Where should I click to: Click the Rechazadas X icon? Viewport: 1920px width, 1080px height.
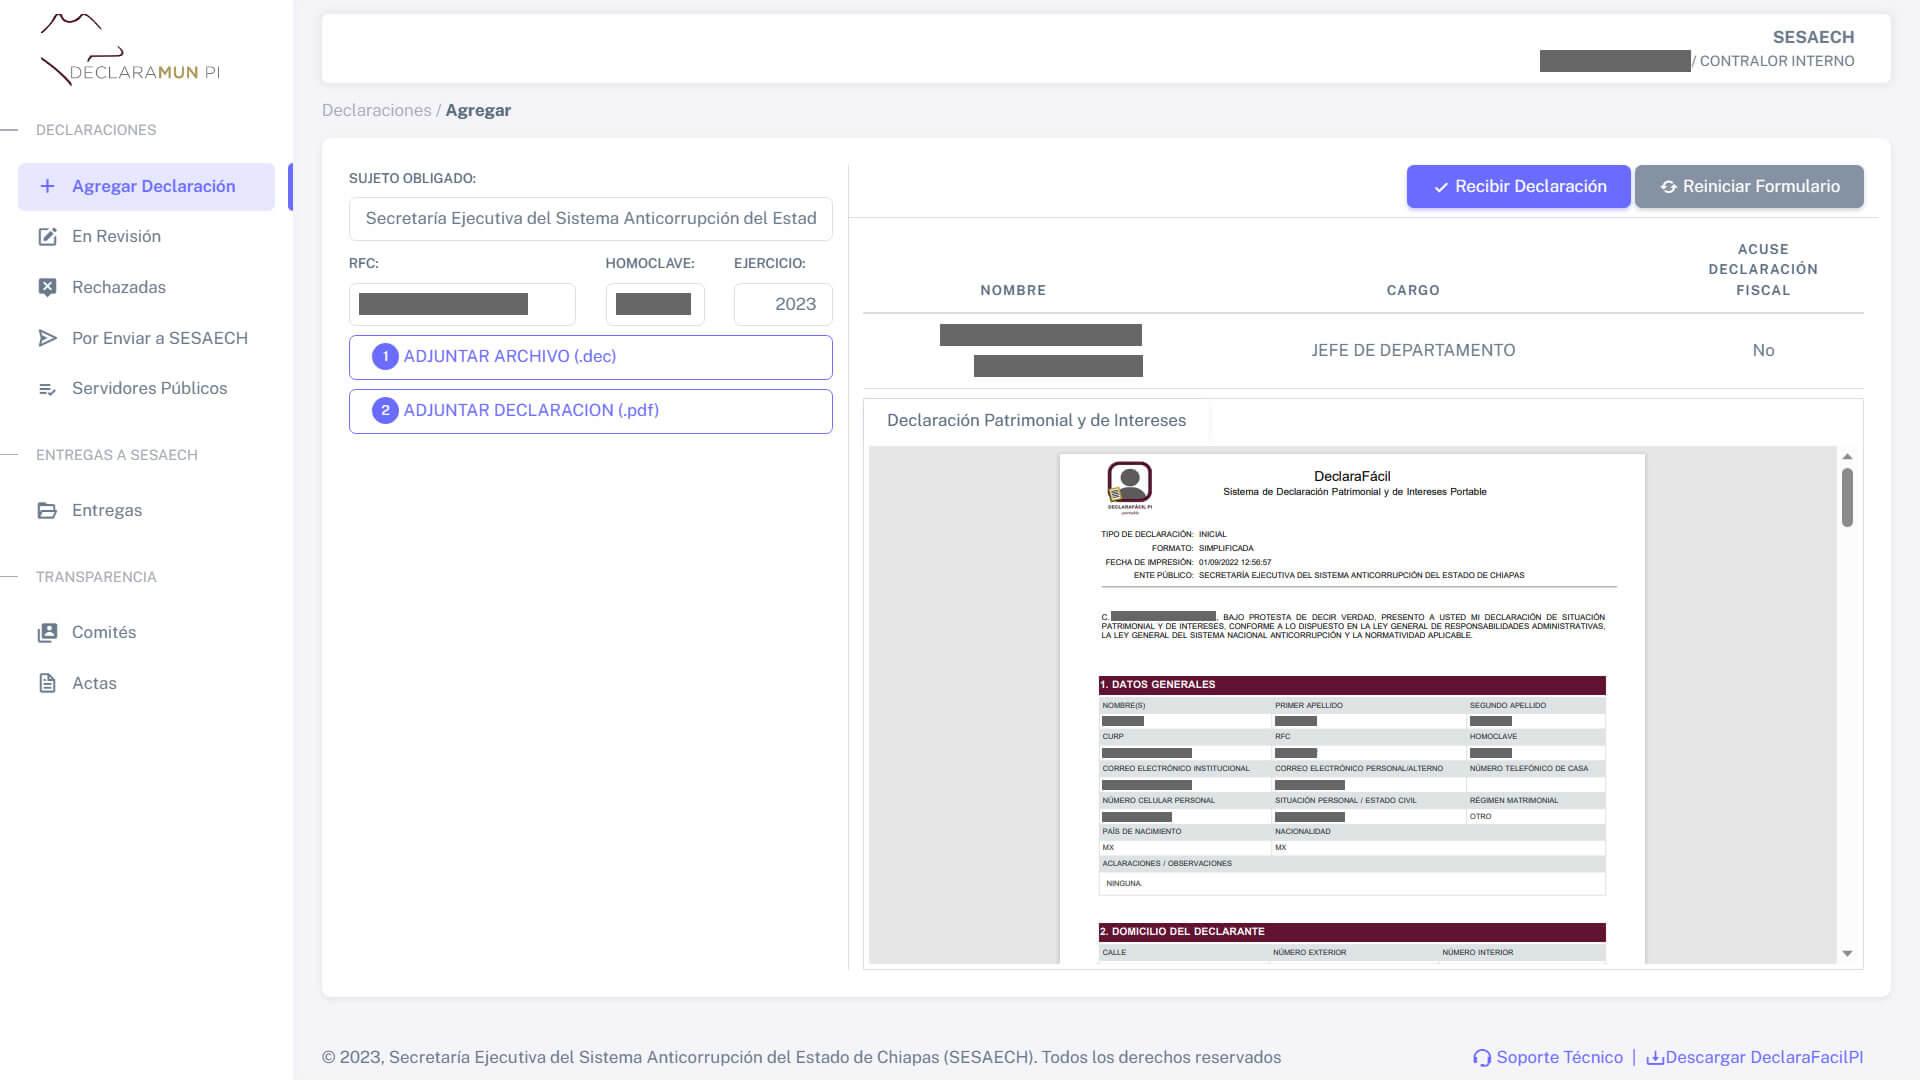point(47,287)
